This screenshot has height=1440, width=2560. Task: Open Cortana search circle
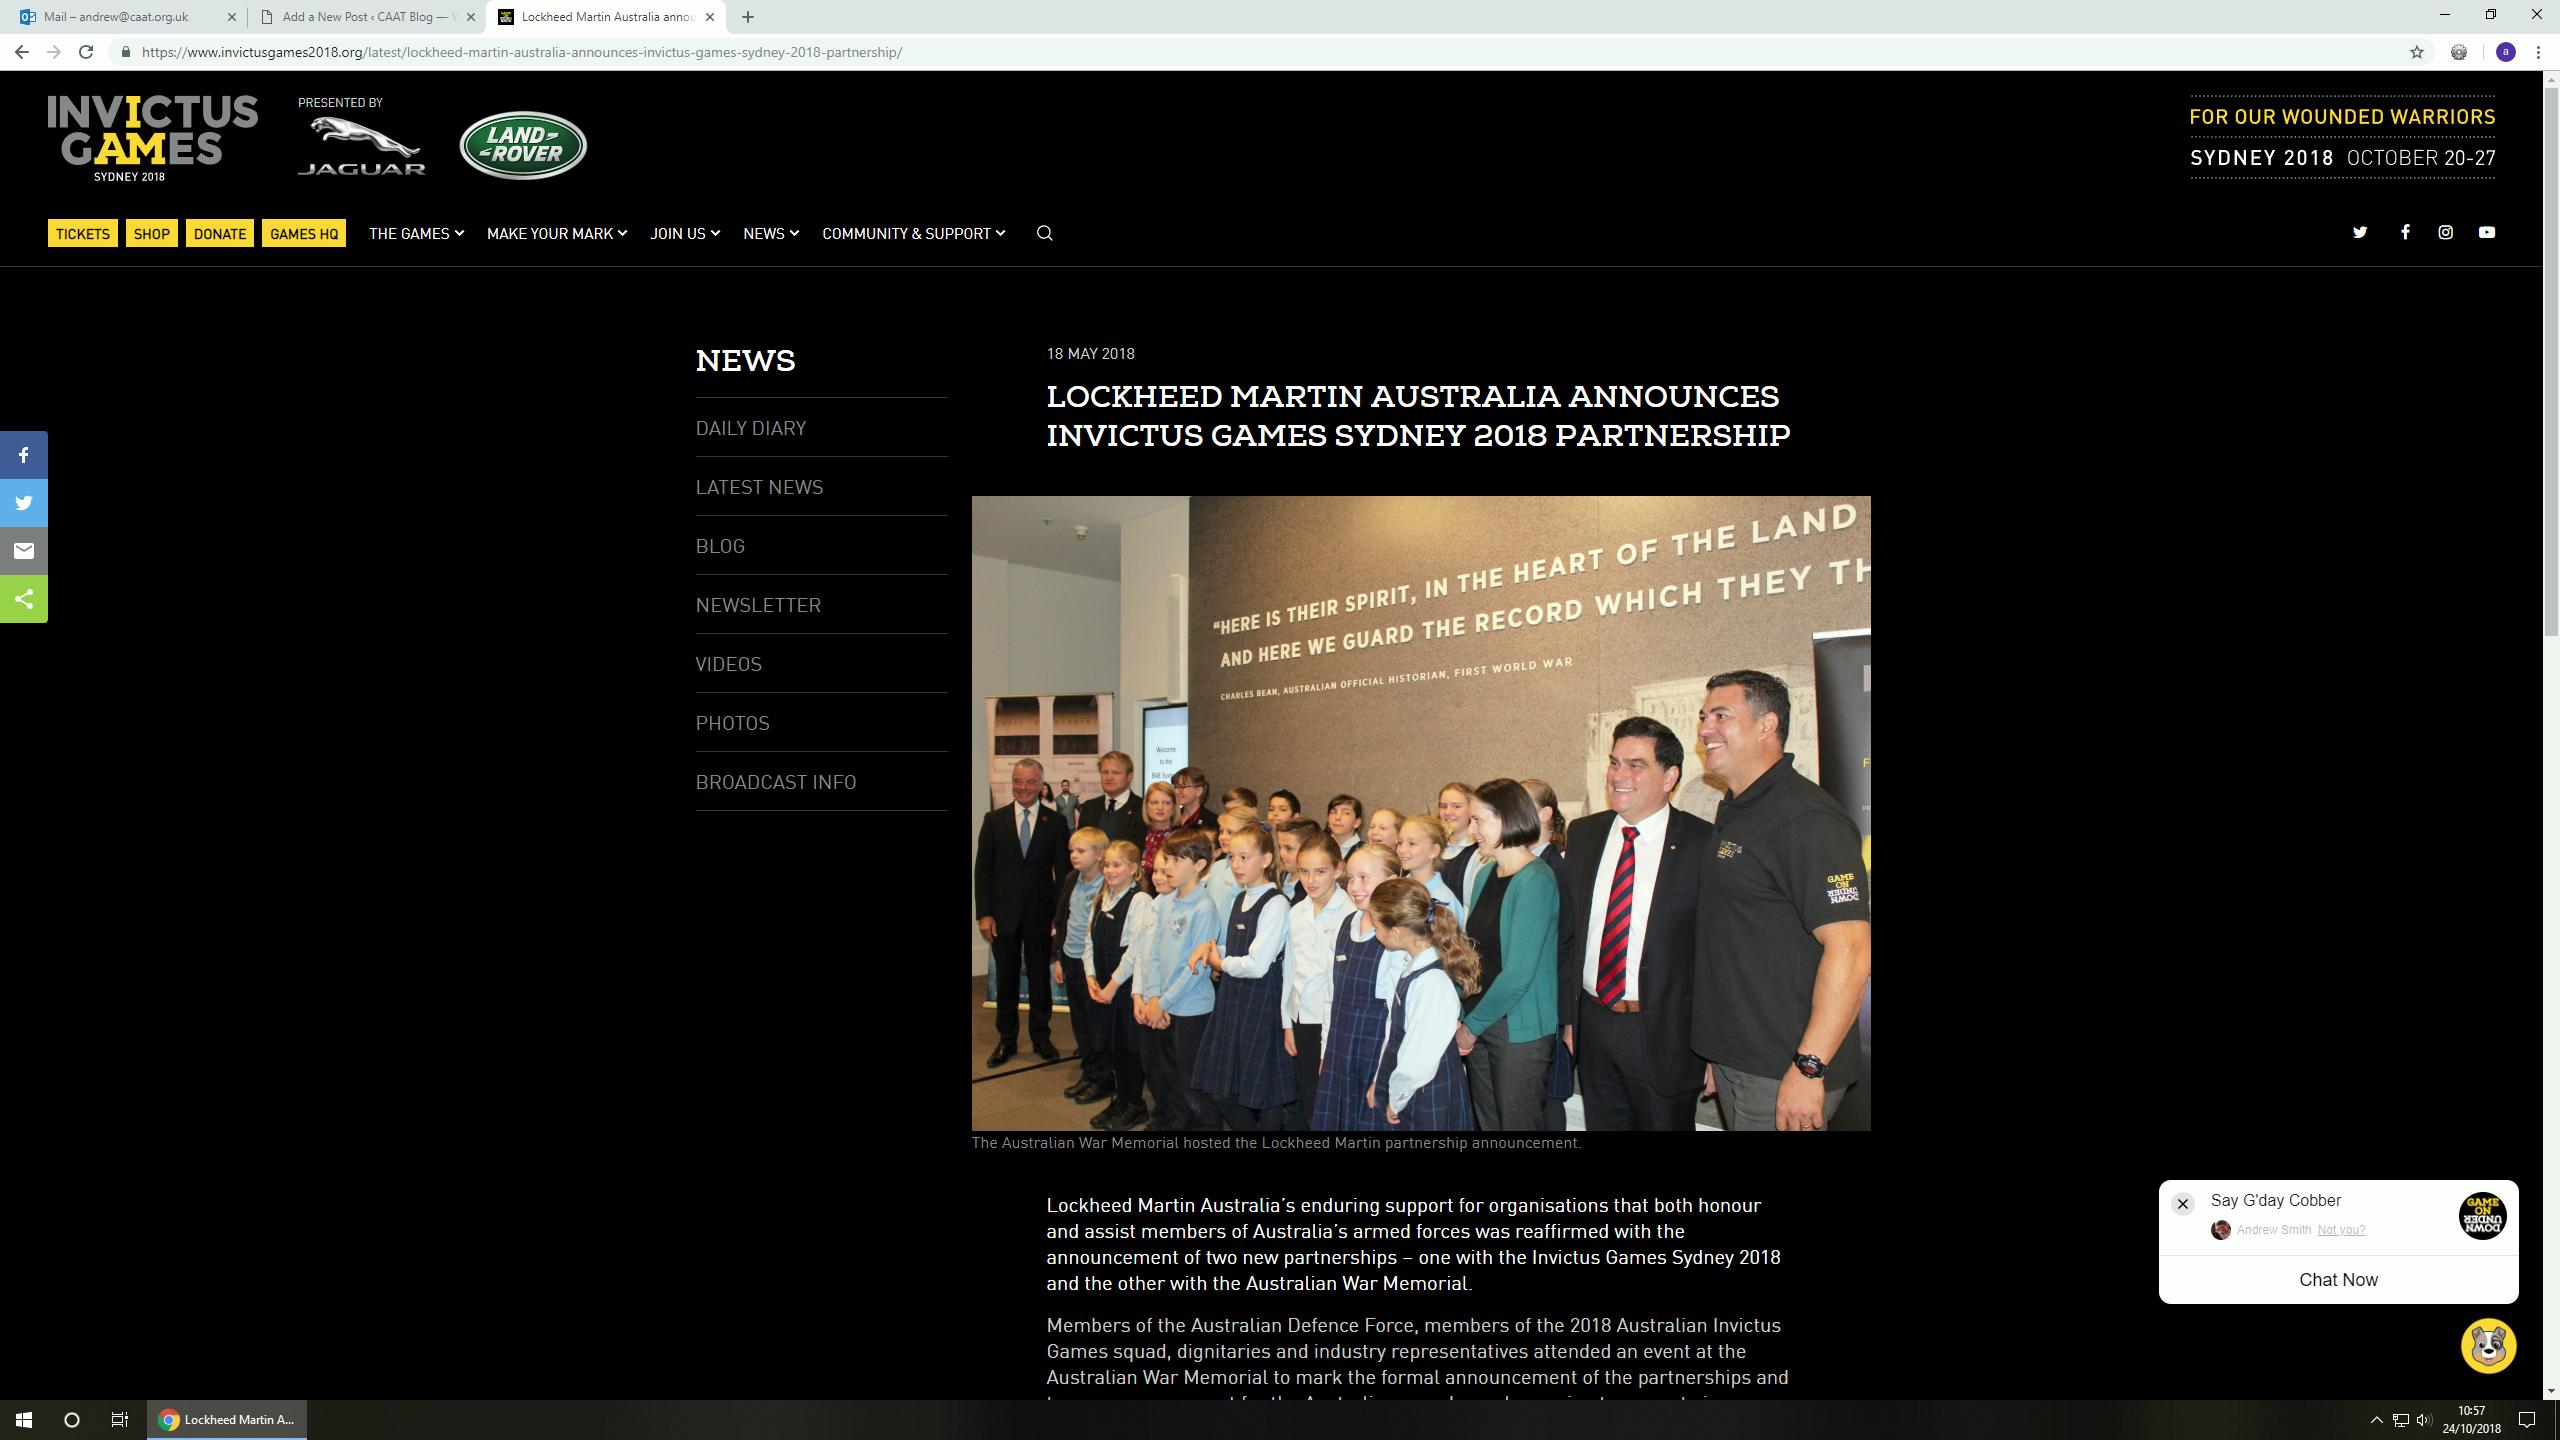coord(72,1419)
